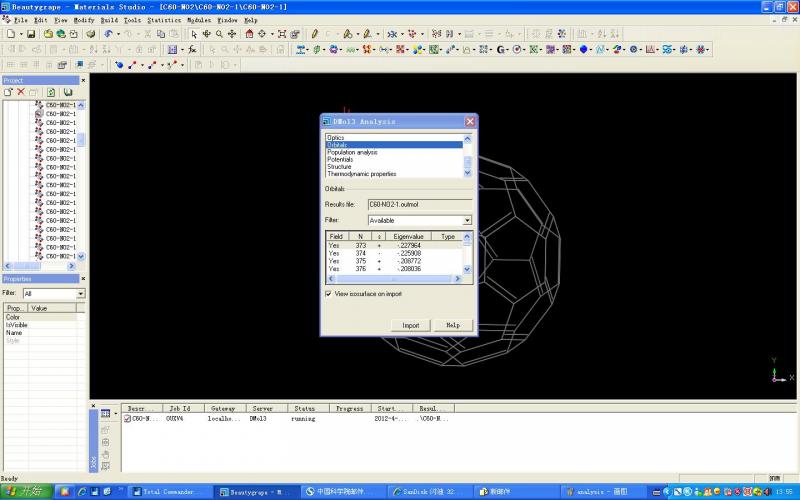Click the Save icon in the toolbar

31,34
